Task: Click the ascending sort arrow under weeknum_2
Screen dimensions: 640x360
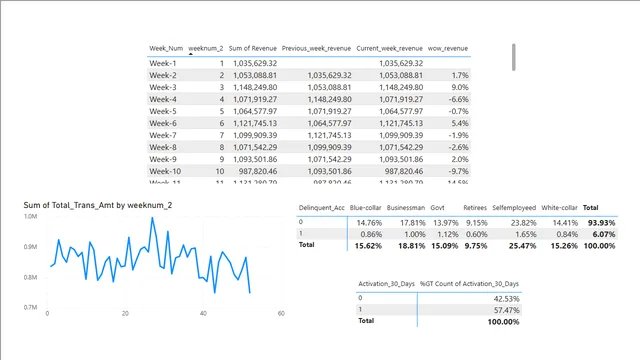Action: pos(191,53)
